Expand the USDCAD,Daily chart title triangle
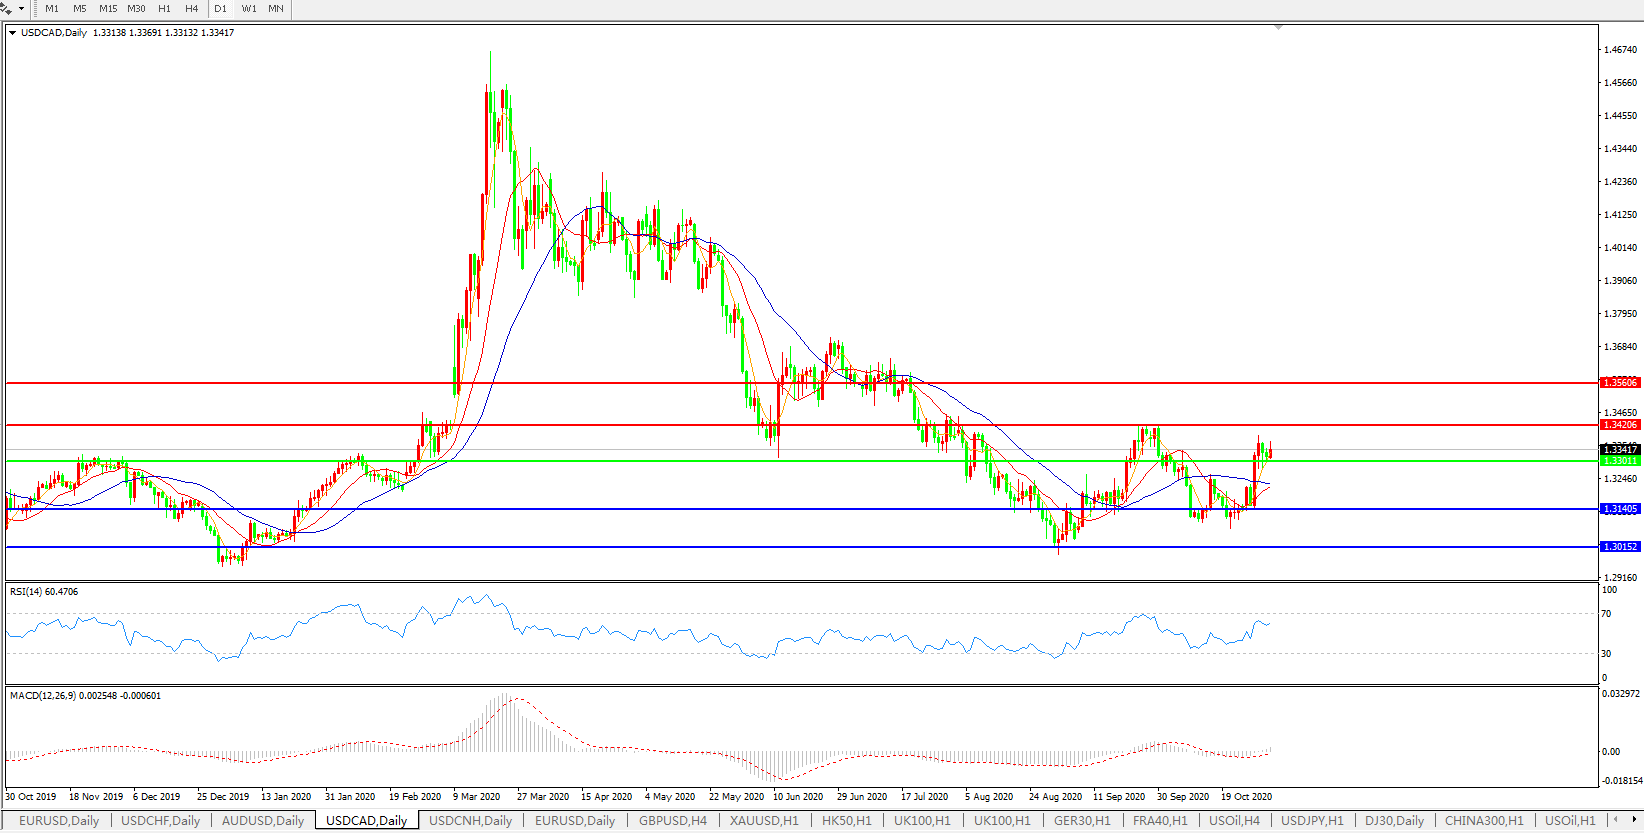The width and height of the screenshot is (1644, 833). coord(13,33)
